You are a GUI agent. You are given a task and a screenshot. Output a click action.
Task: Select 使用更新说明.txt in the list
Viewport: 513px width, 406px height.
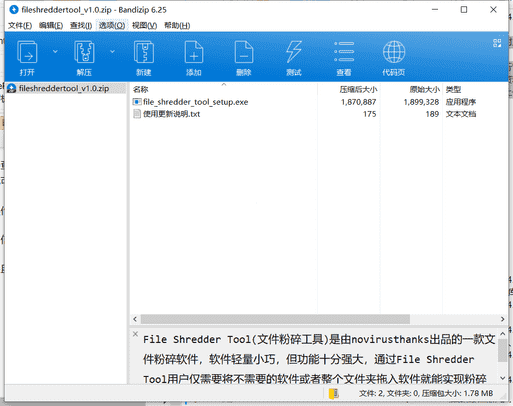171,114
